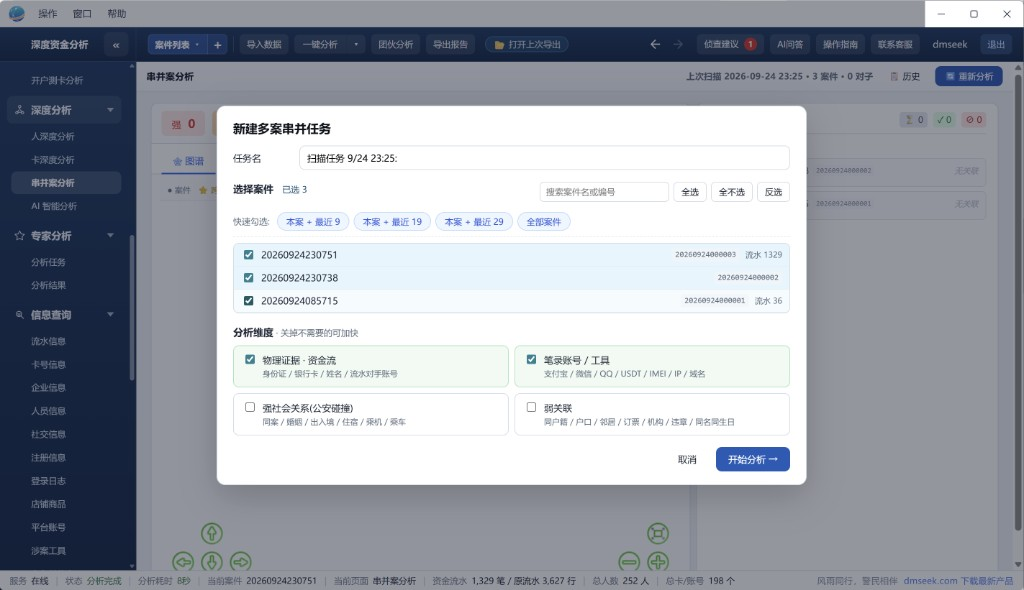Open the folder icon 打开上次导出
This screenshot has width=1024, height=590.
(x=527, y=44)
